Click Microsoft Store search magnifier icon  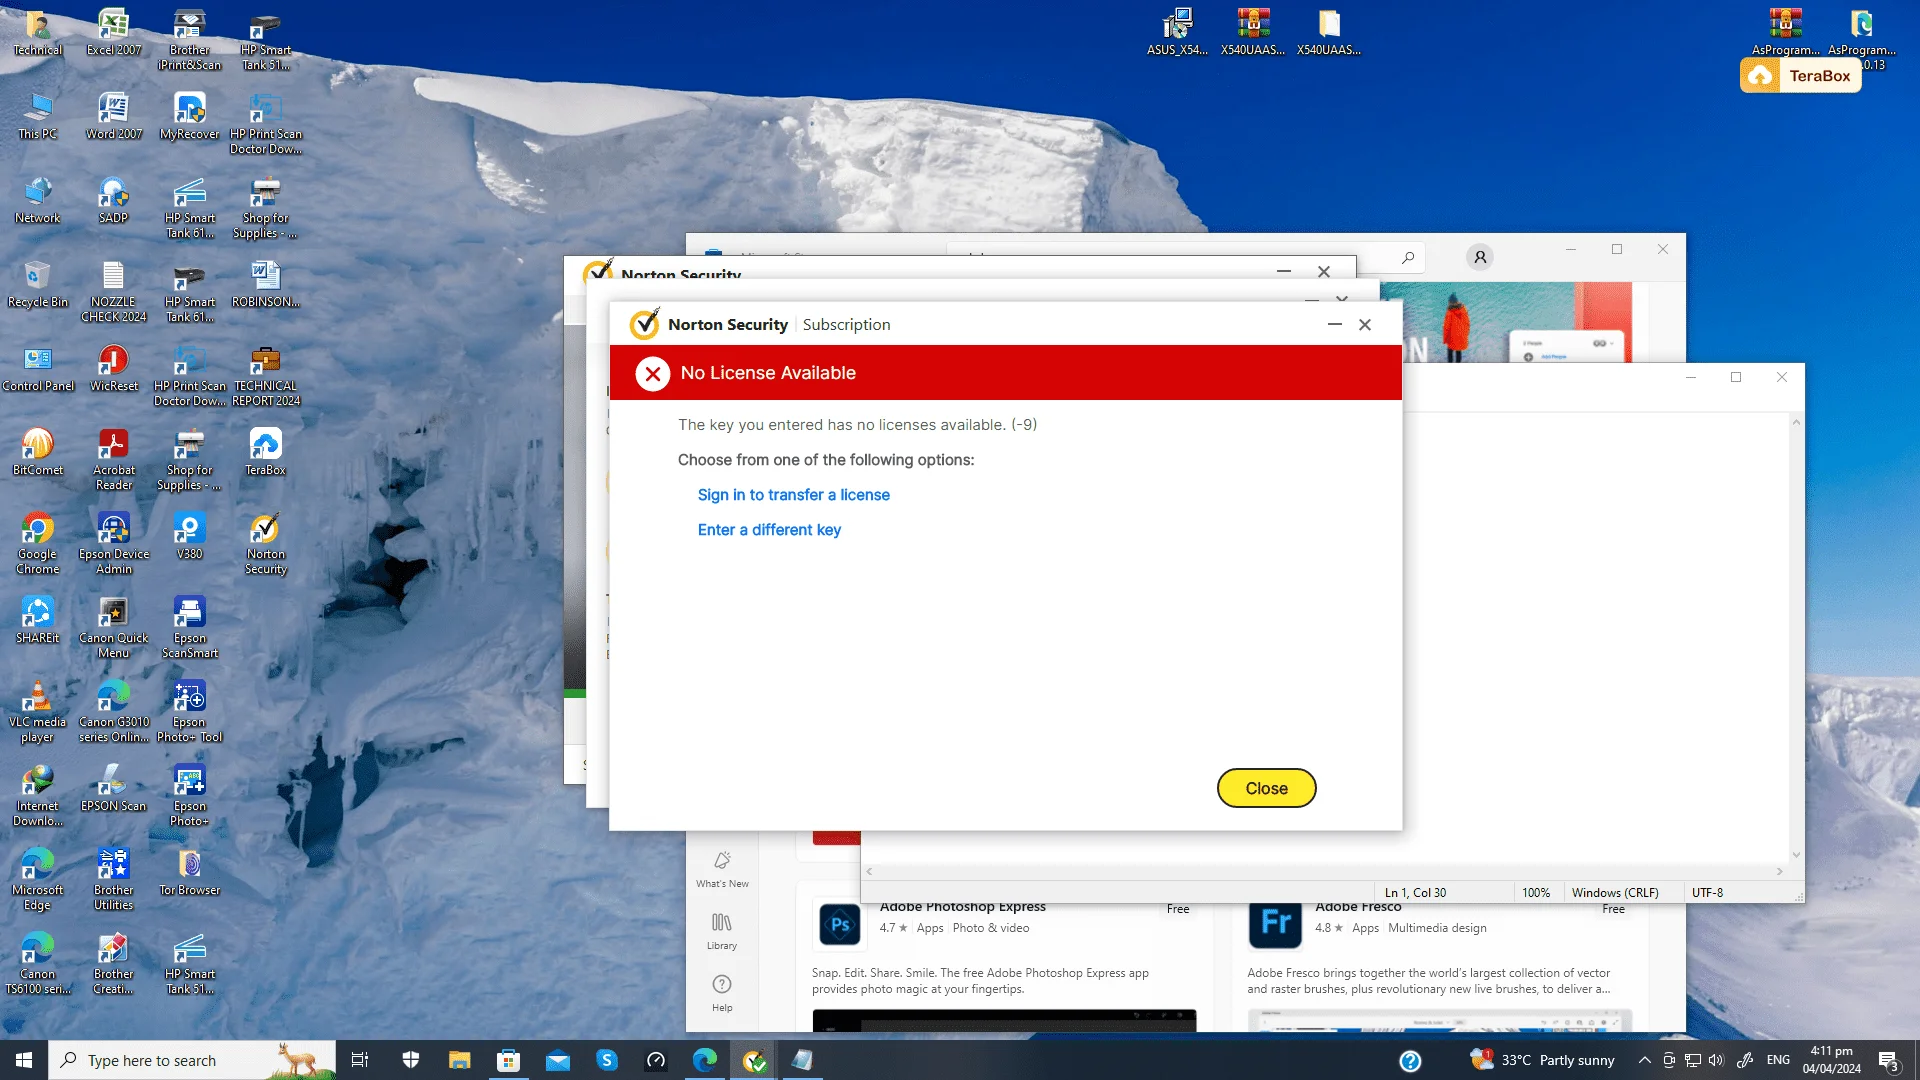[x=1408, y=258]
